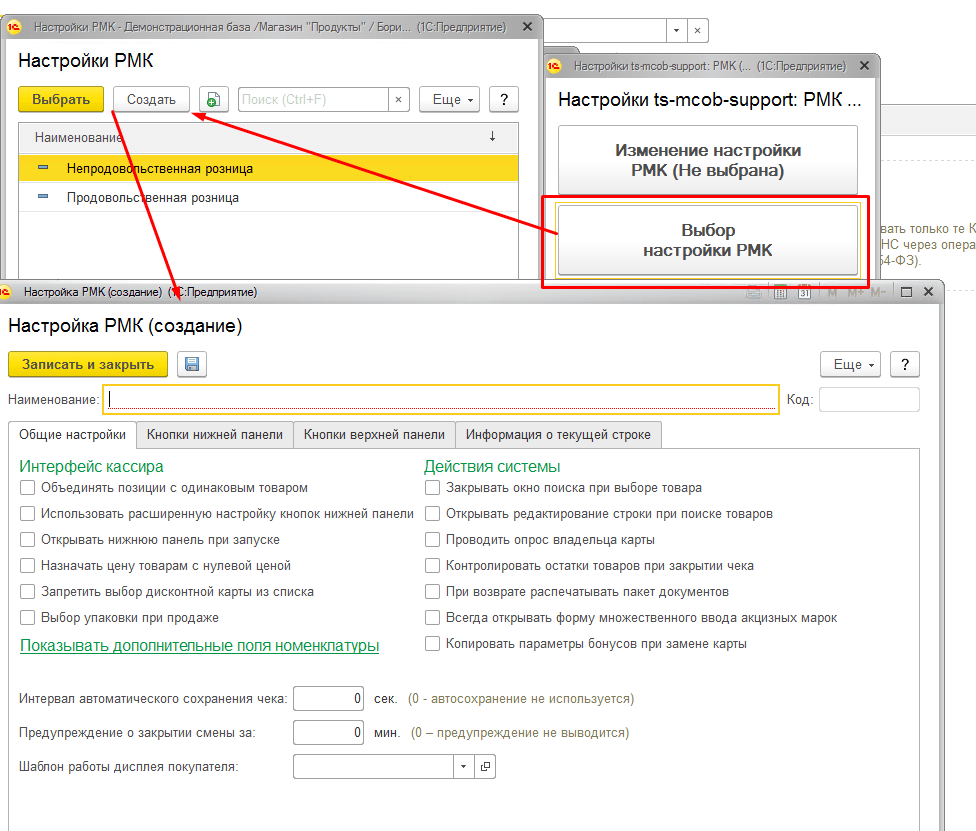Select the Продовольственная розница row
976x831 pixels.
point(153,198)
